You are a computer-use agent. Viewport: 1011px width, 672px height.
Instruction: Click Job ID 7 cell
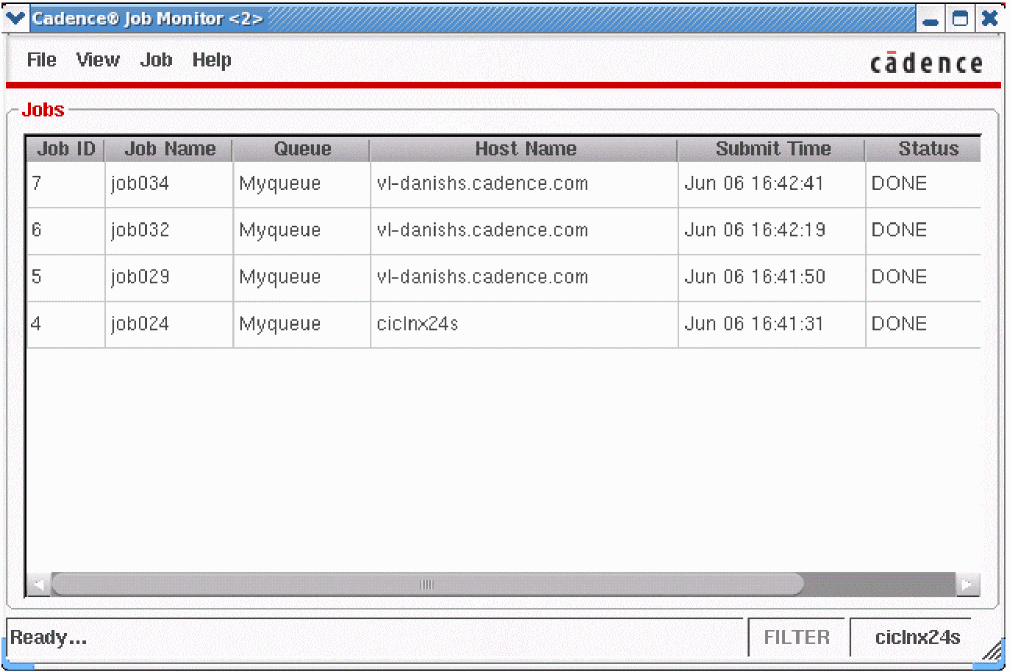(66, 184)
